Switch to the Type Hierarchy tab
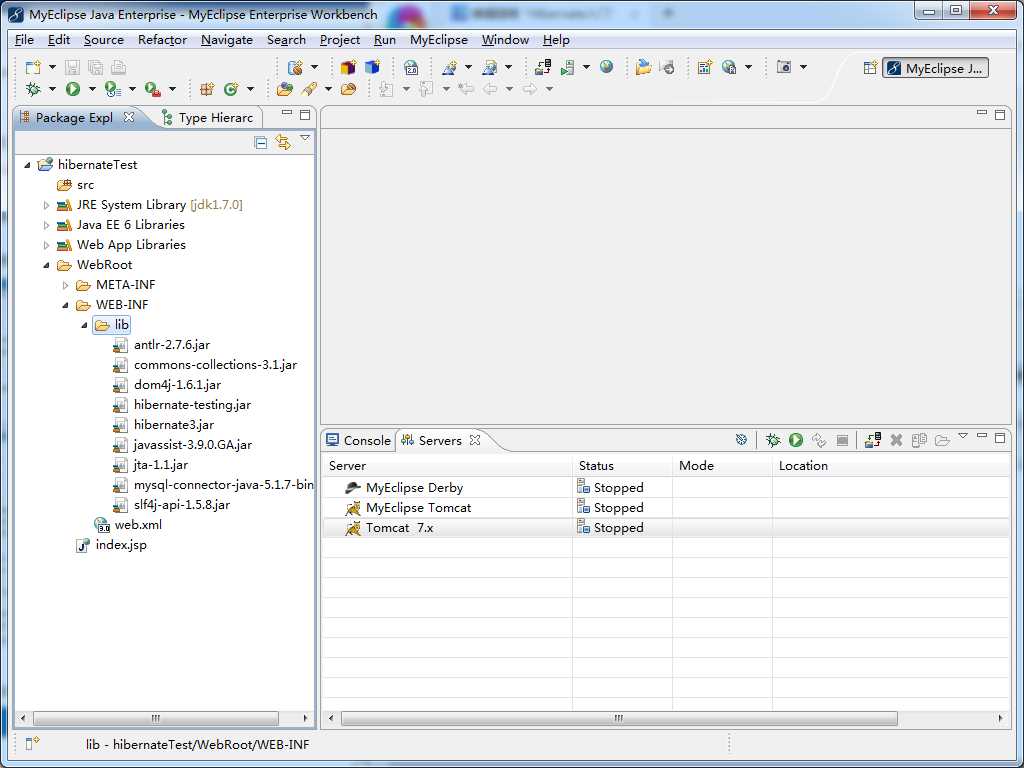 coord(208,118)
